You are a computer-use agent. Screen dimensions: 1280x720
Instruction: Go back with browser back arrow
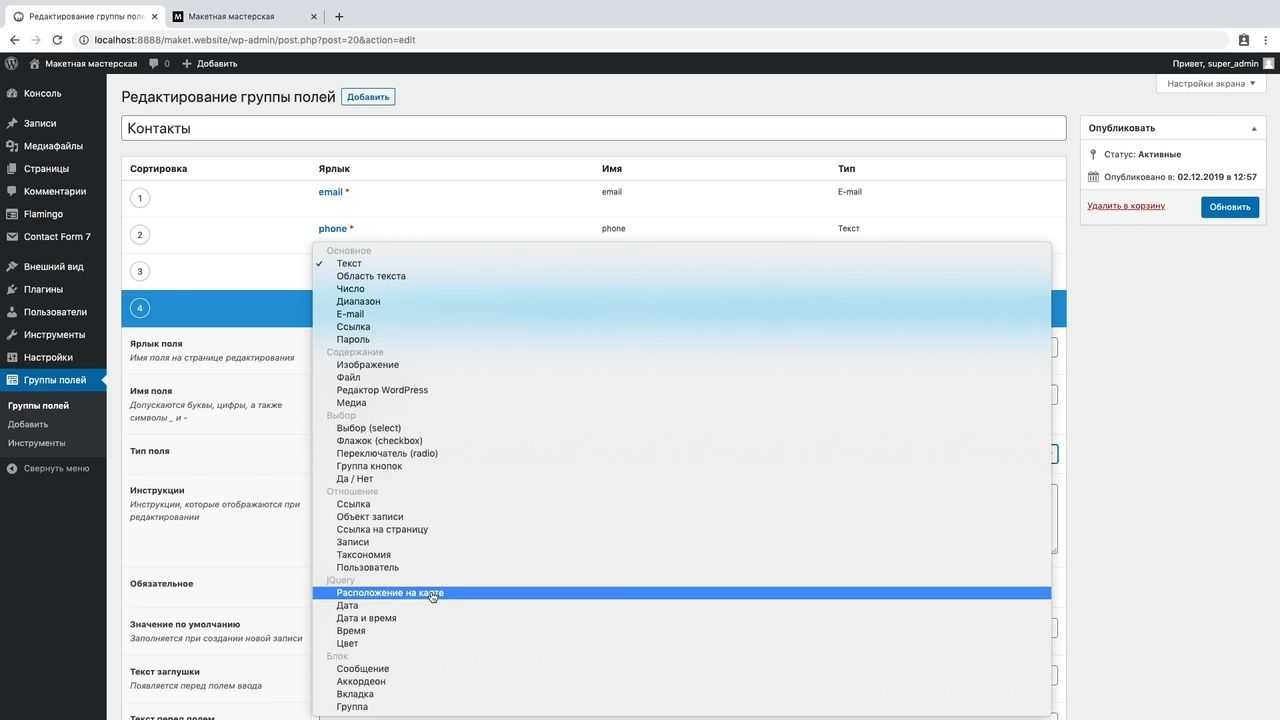pyautogui.click(x=14, y=40)
